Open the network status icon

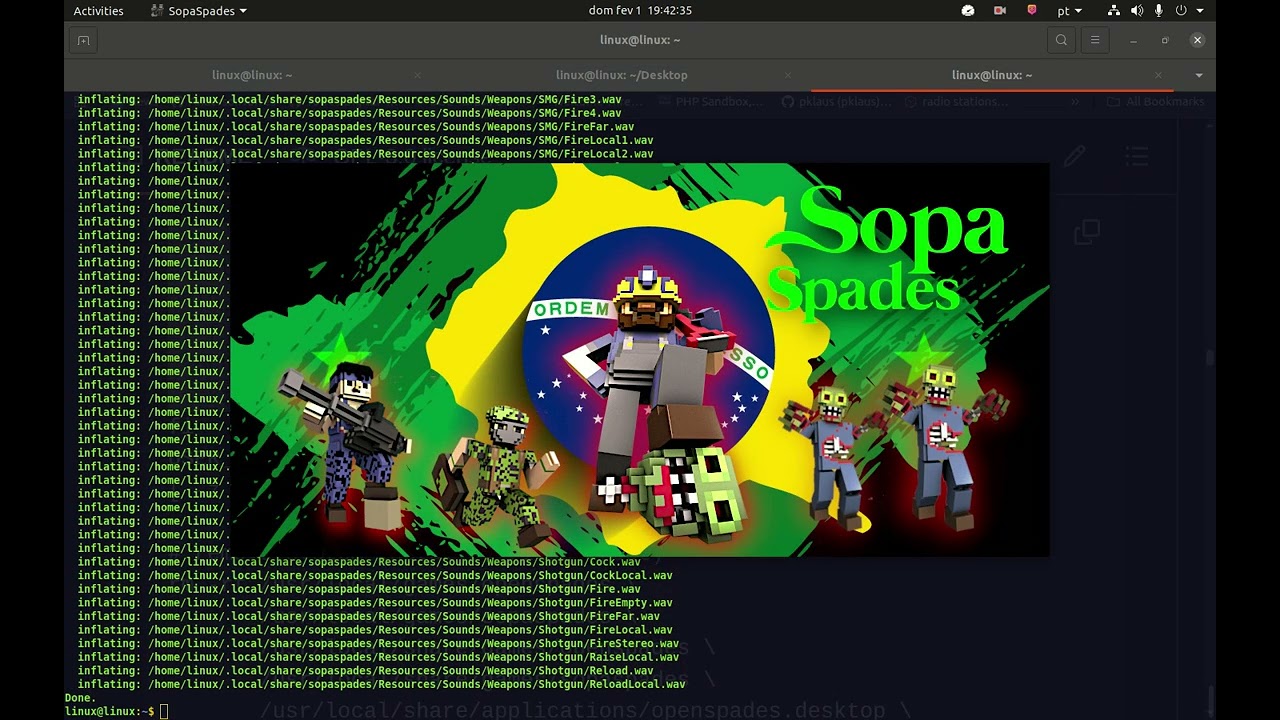[1114, 11]
